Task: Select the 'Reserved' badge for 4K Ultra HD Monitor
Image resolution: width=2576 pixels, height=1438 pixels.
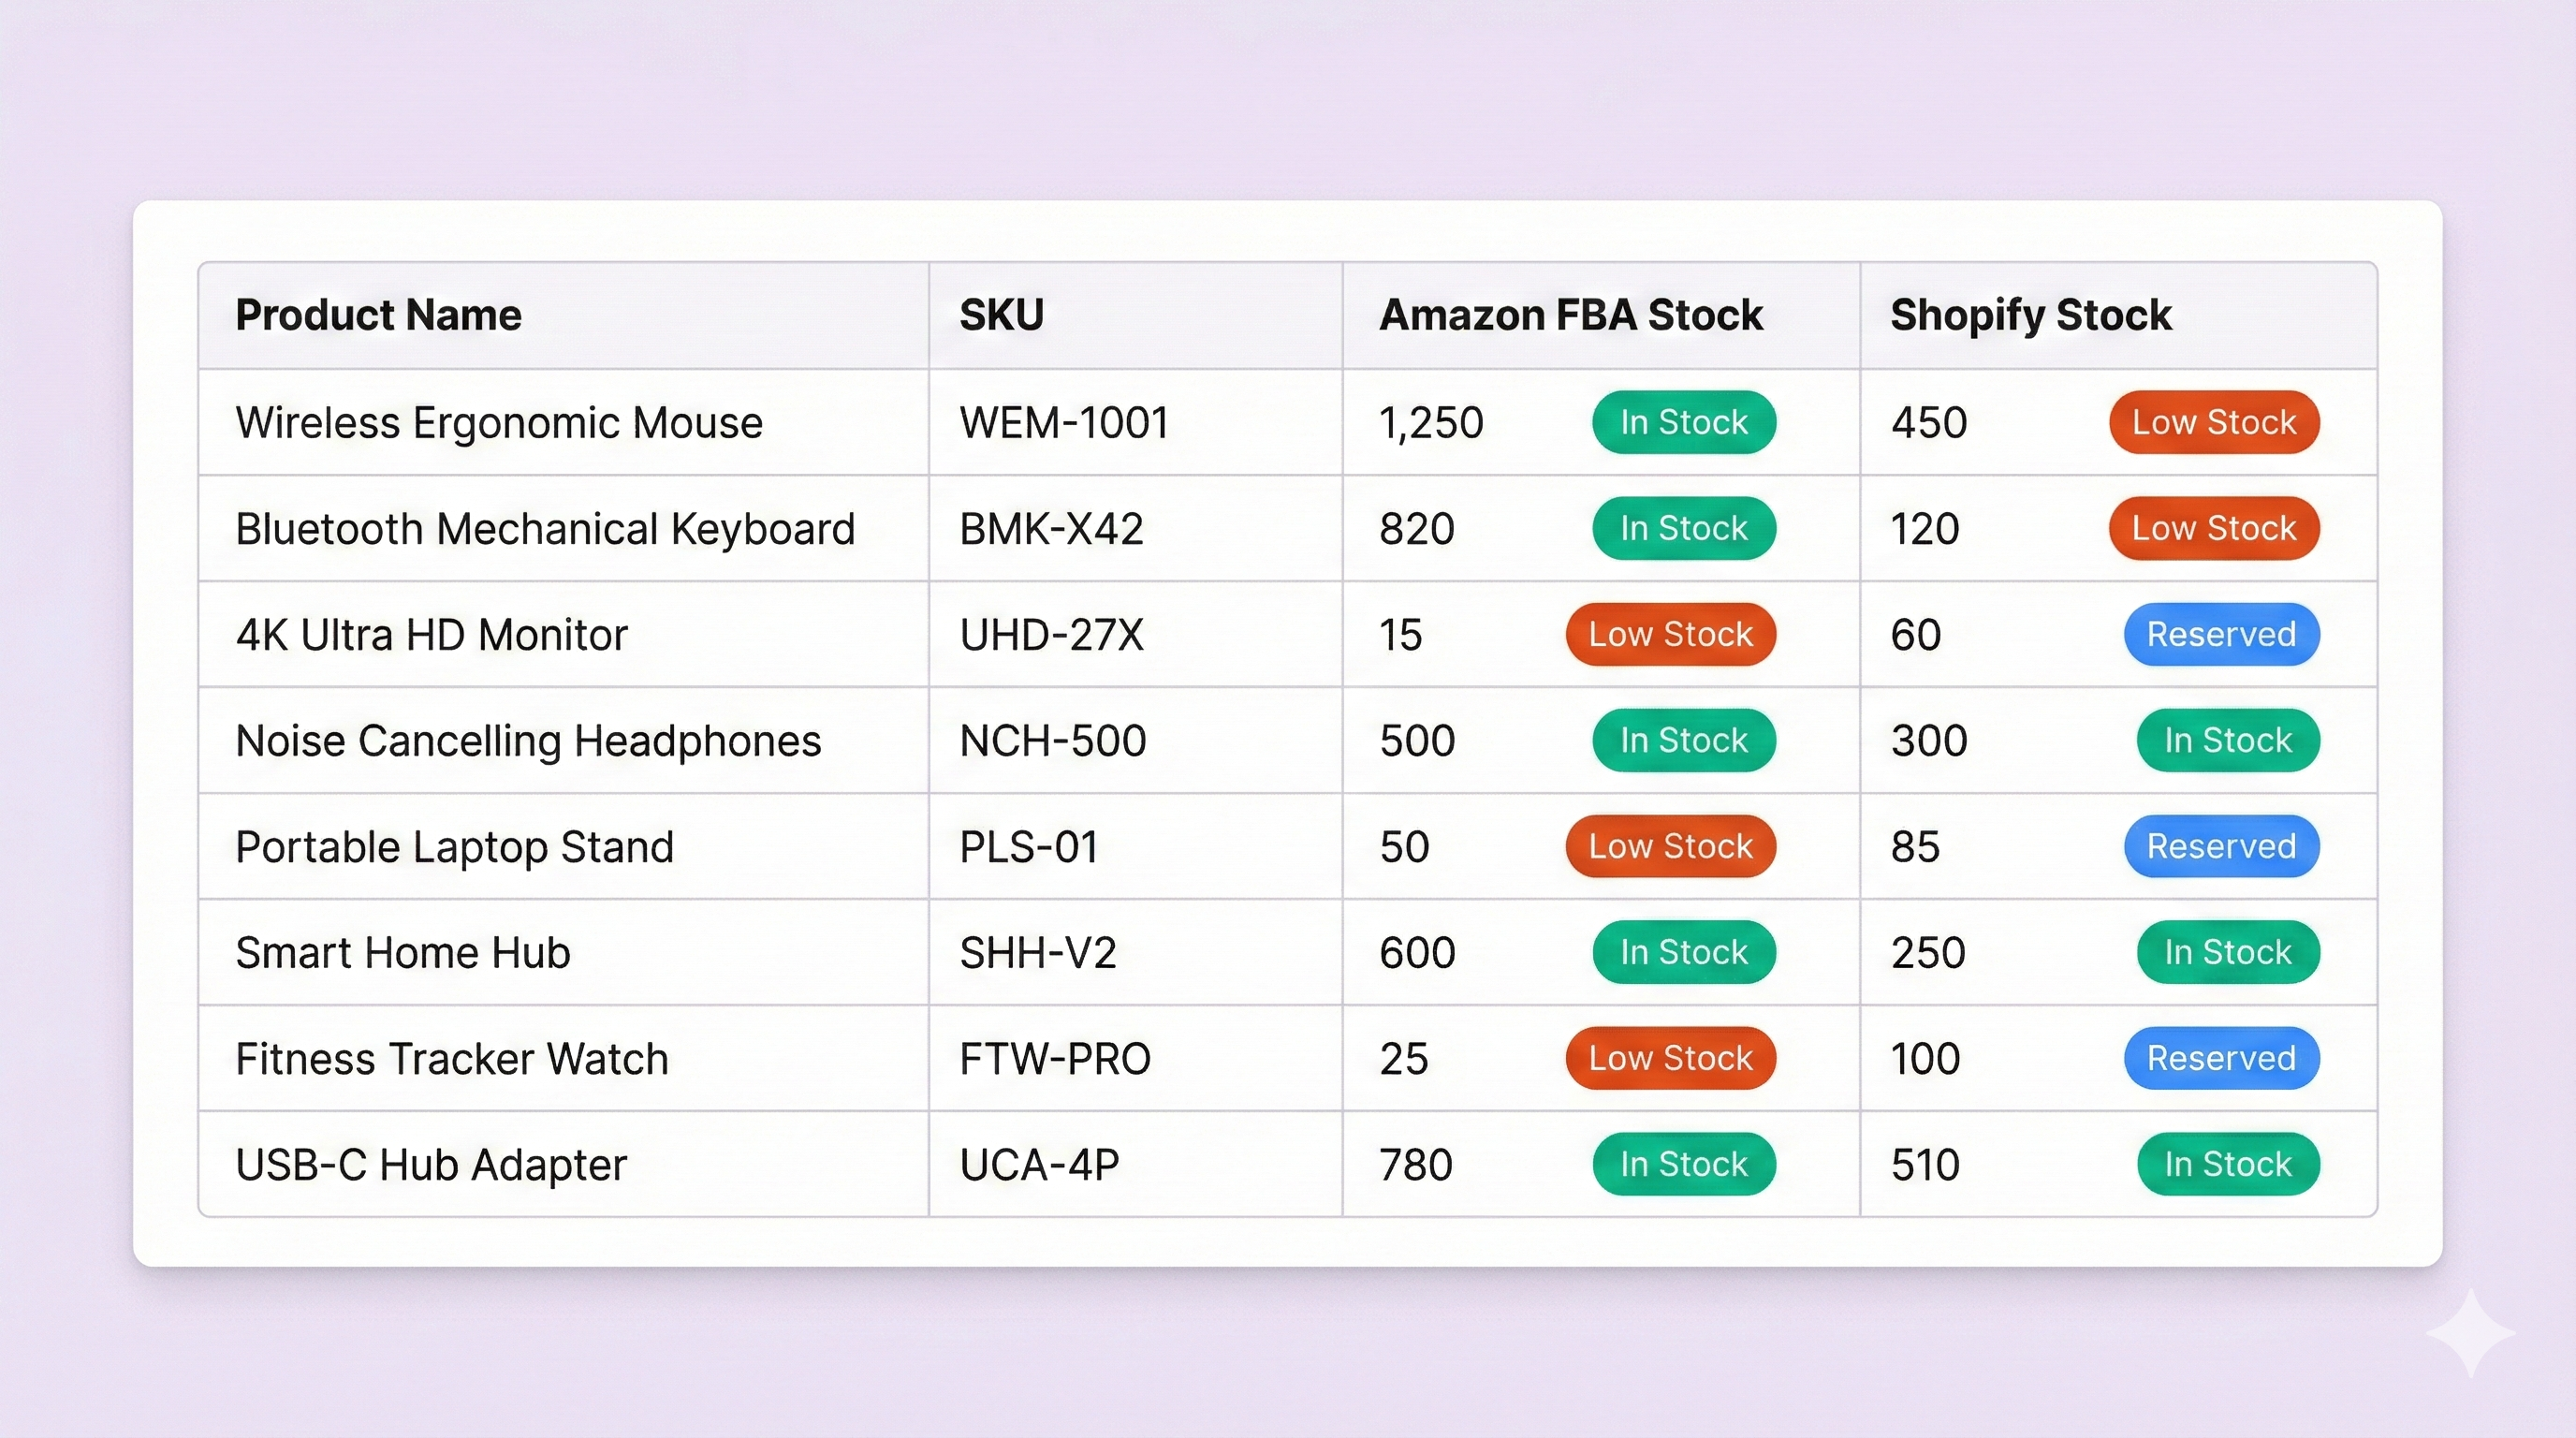Action: pos(2221,634)
